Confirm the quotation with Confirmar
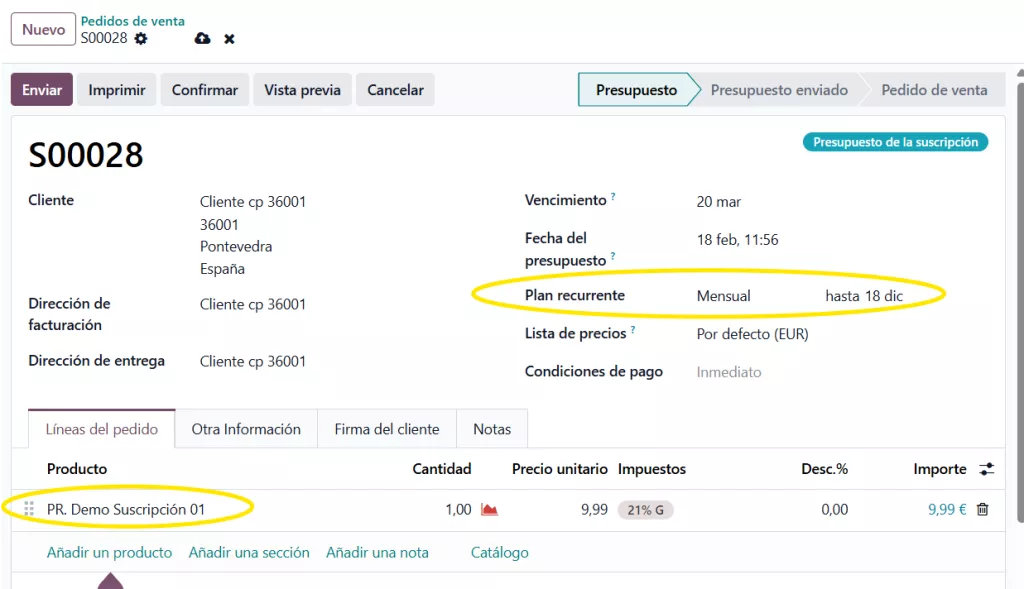This screenshot has height=589, width=1024. 204,89
